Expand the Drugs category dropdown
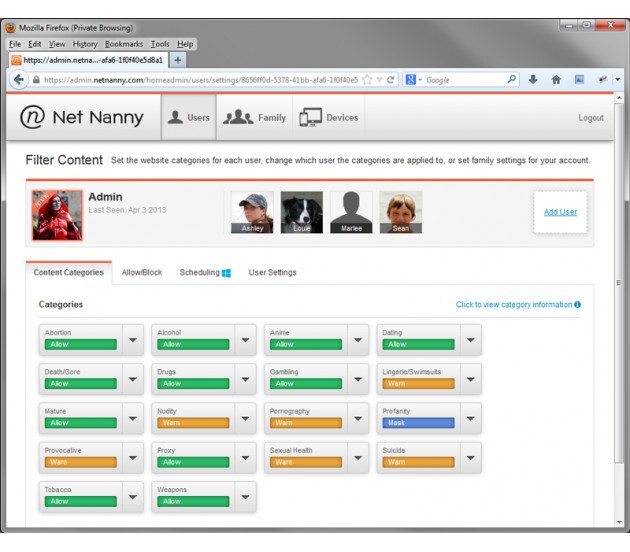Image resolution: width=630 pixels, height=552 pixels. 245,379
